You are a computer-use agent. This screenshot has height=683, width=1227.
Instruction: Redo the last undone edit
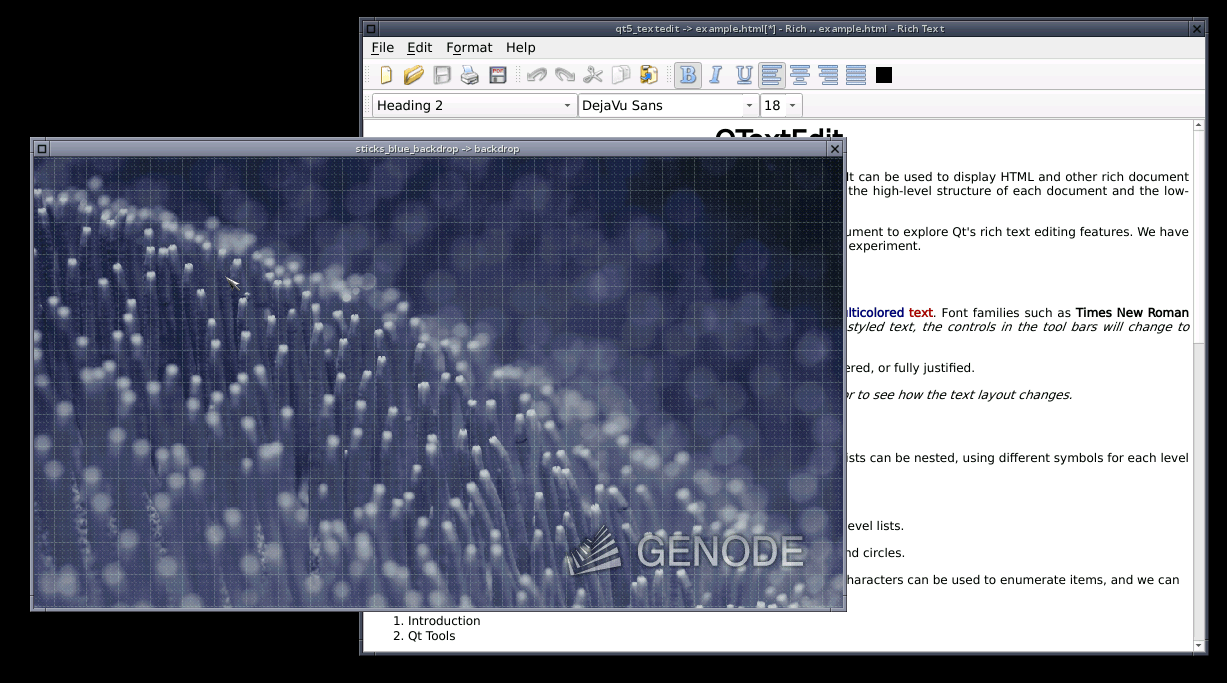(x=565, y=75)
